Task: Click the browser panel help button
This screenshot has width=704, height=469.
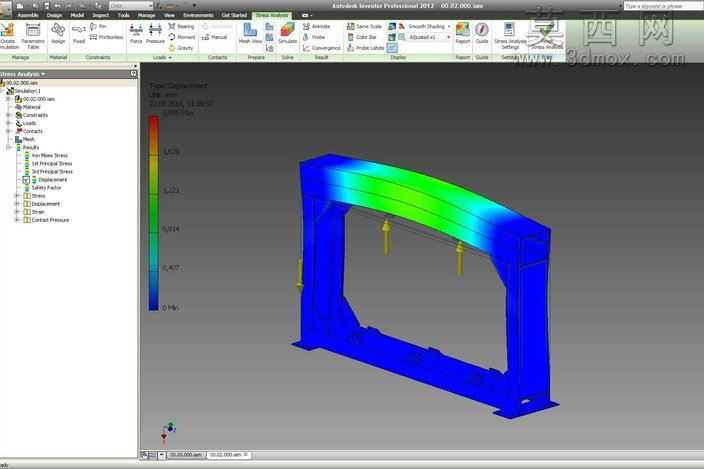Action: [133, 73]
